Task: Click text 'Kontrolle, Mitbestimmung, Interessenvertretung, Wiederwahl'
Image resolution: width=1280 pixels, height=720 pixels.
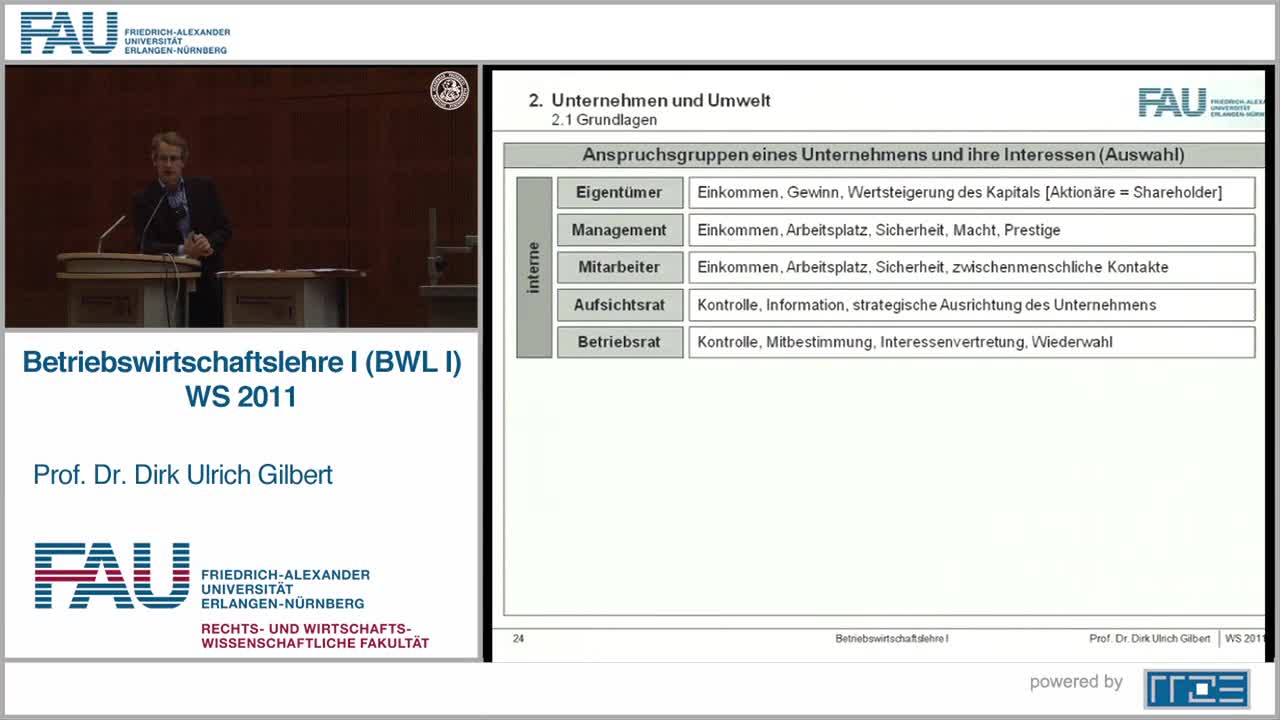Action: (x=905, y=342)
